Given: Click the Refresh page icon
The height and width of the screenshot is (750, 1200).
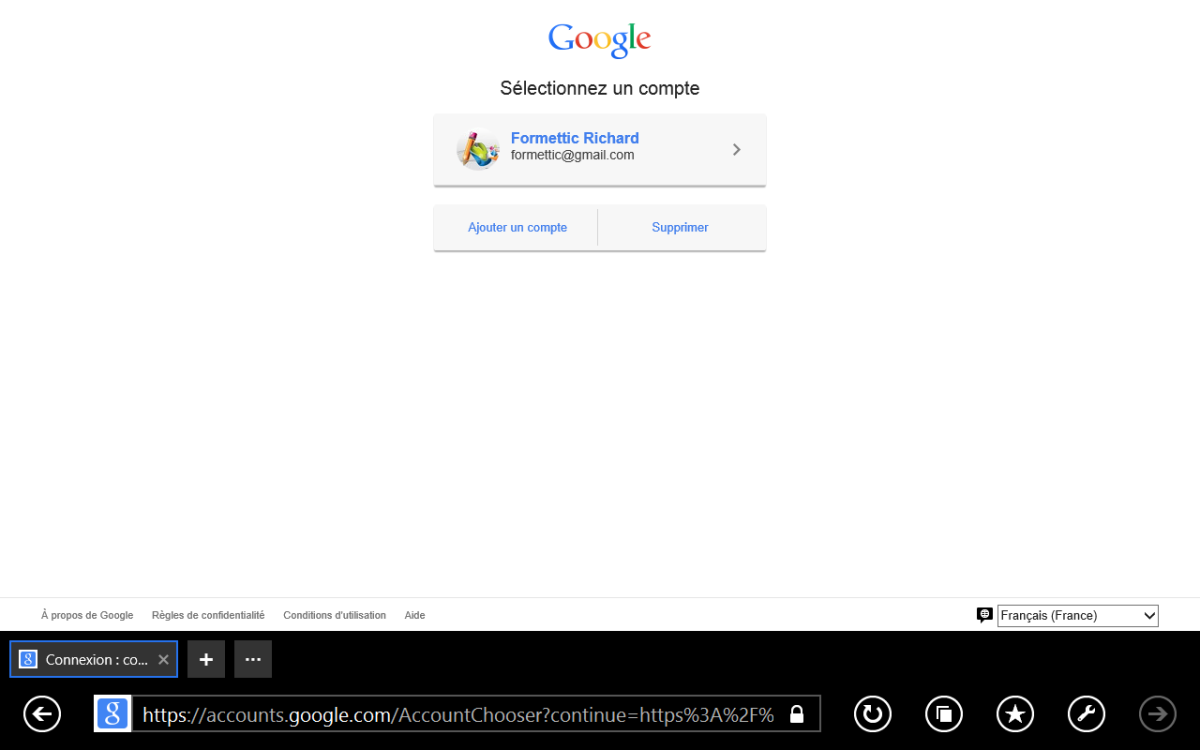Looking at the screenshot, I should [x=872, y=714].
